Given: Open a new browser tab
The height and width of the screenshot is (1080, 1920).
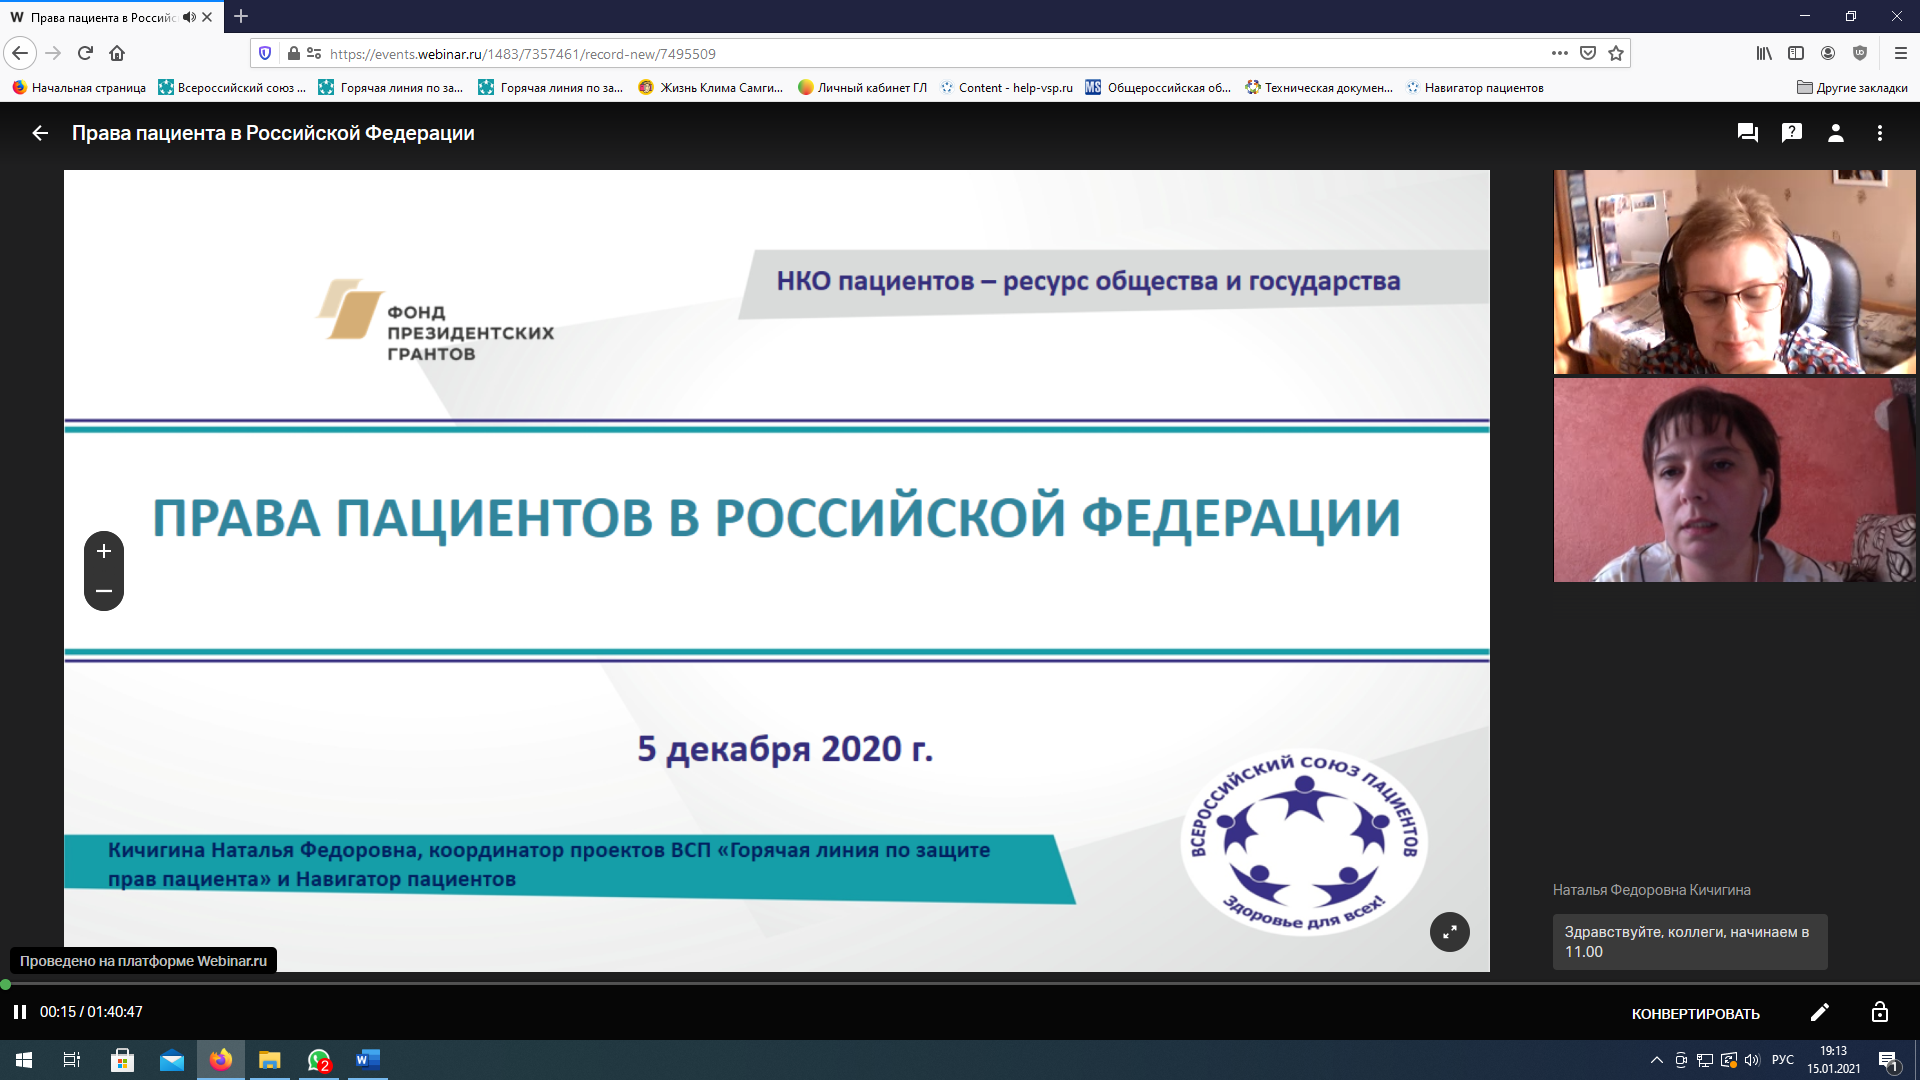Looking at the screenshot, I should pos(241,17).
